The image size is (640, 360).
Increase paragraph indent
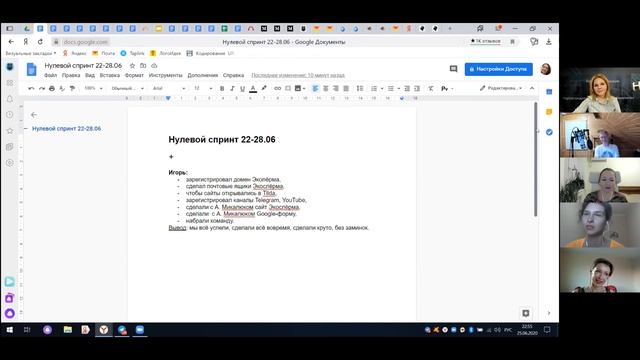point(417,88)
